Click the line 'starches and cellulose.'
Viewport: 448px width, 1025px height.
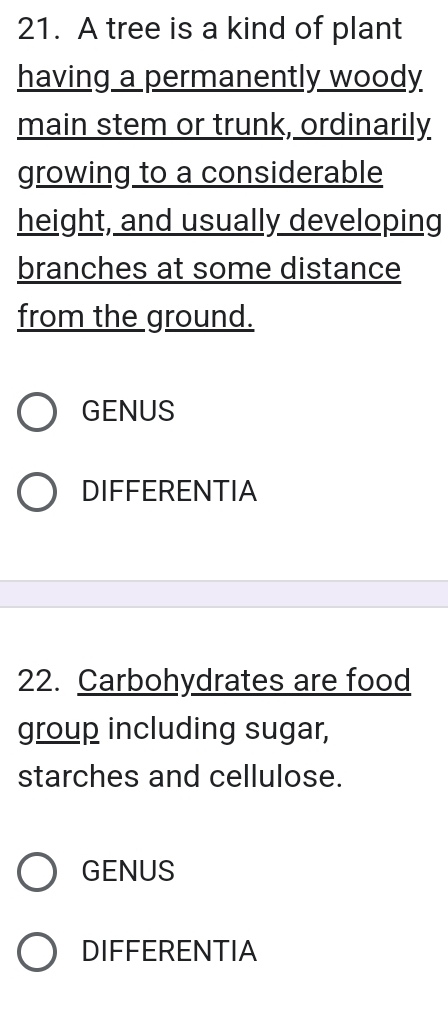[x=180, y=777]
